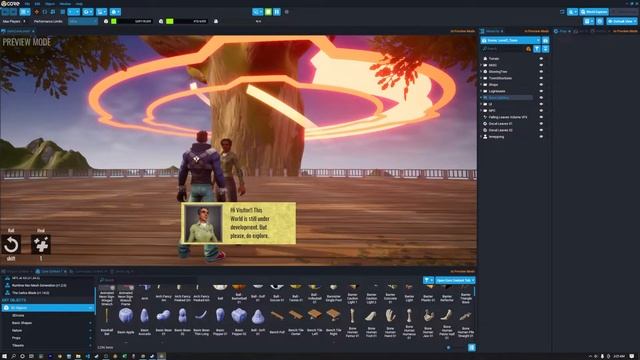Click the house button beside the scene dropdown
Screen dimensions: 640x360
coord(545,40)
